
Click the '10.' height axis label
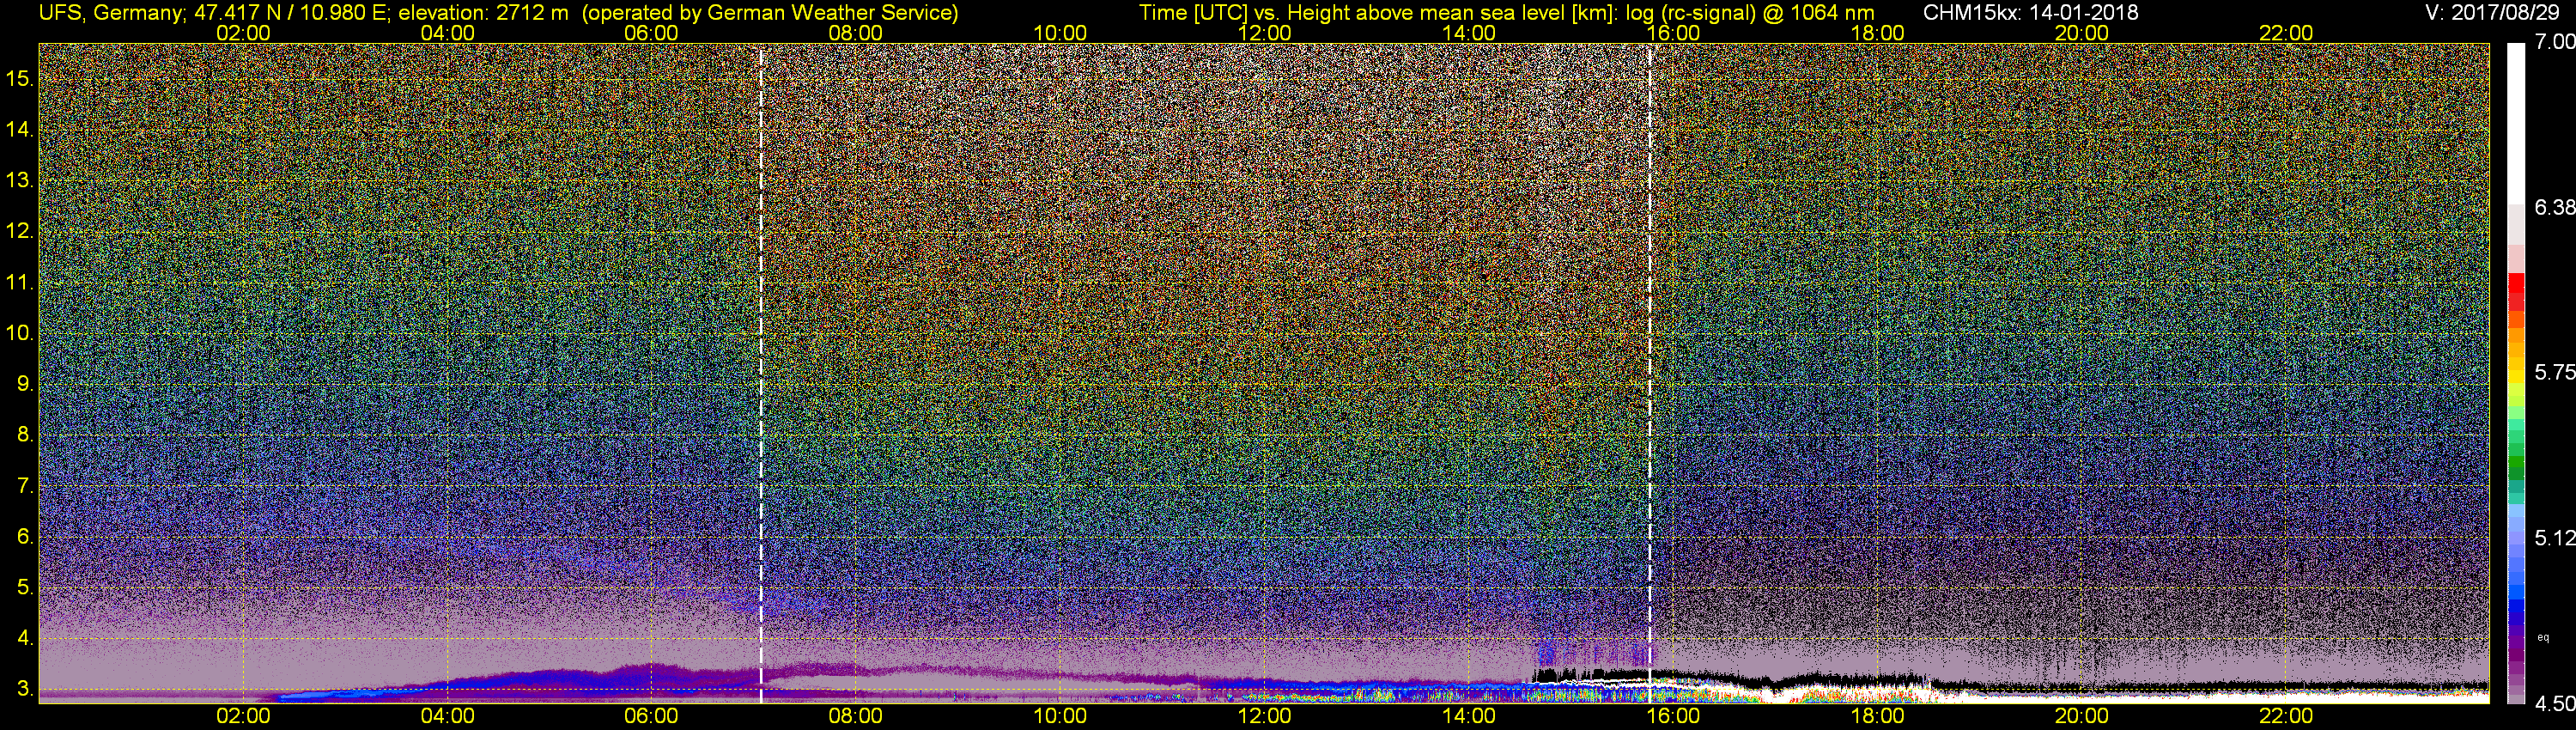pyautogui.click(x=20, y=333)
